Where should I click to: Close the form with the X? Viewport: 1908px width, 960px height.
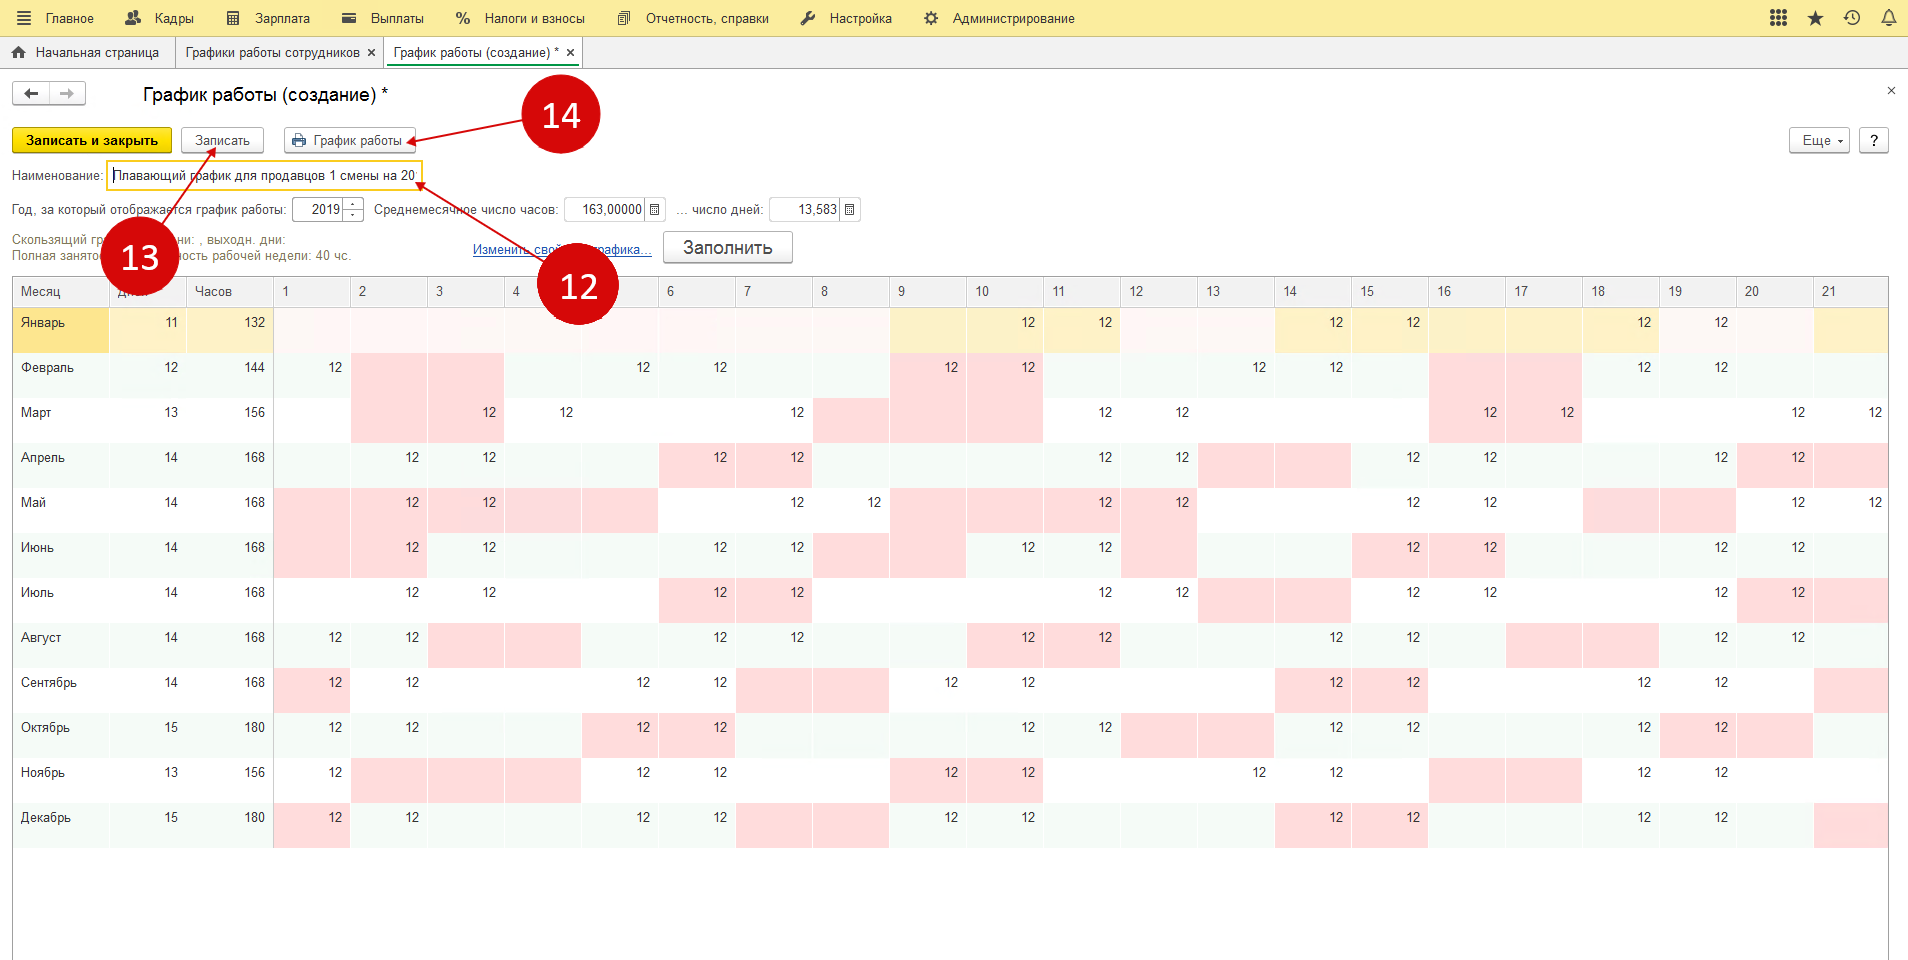coord(1891,91)
